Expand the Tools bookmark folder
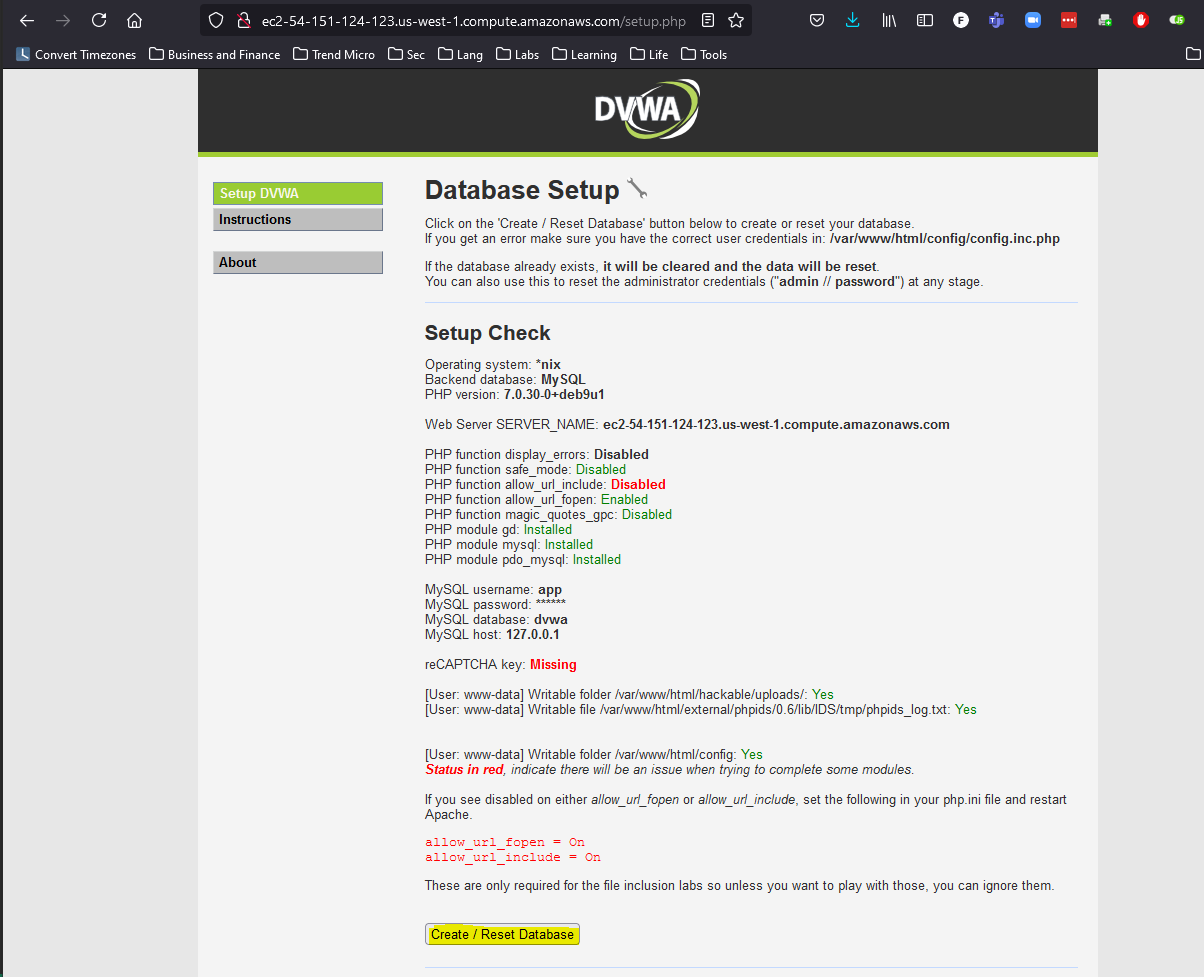The image size is (1204, 977). (x=704, y=54)
